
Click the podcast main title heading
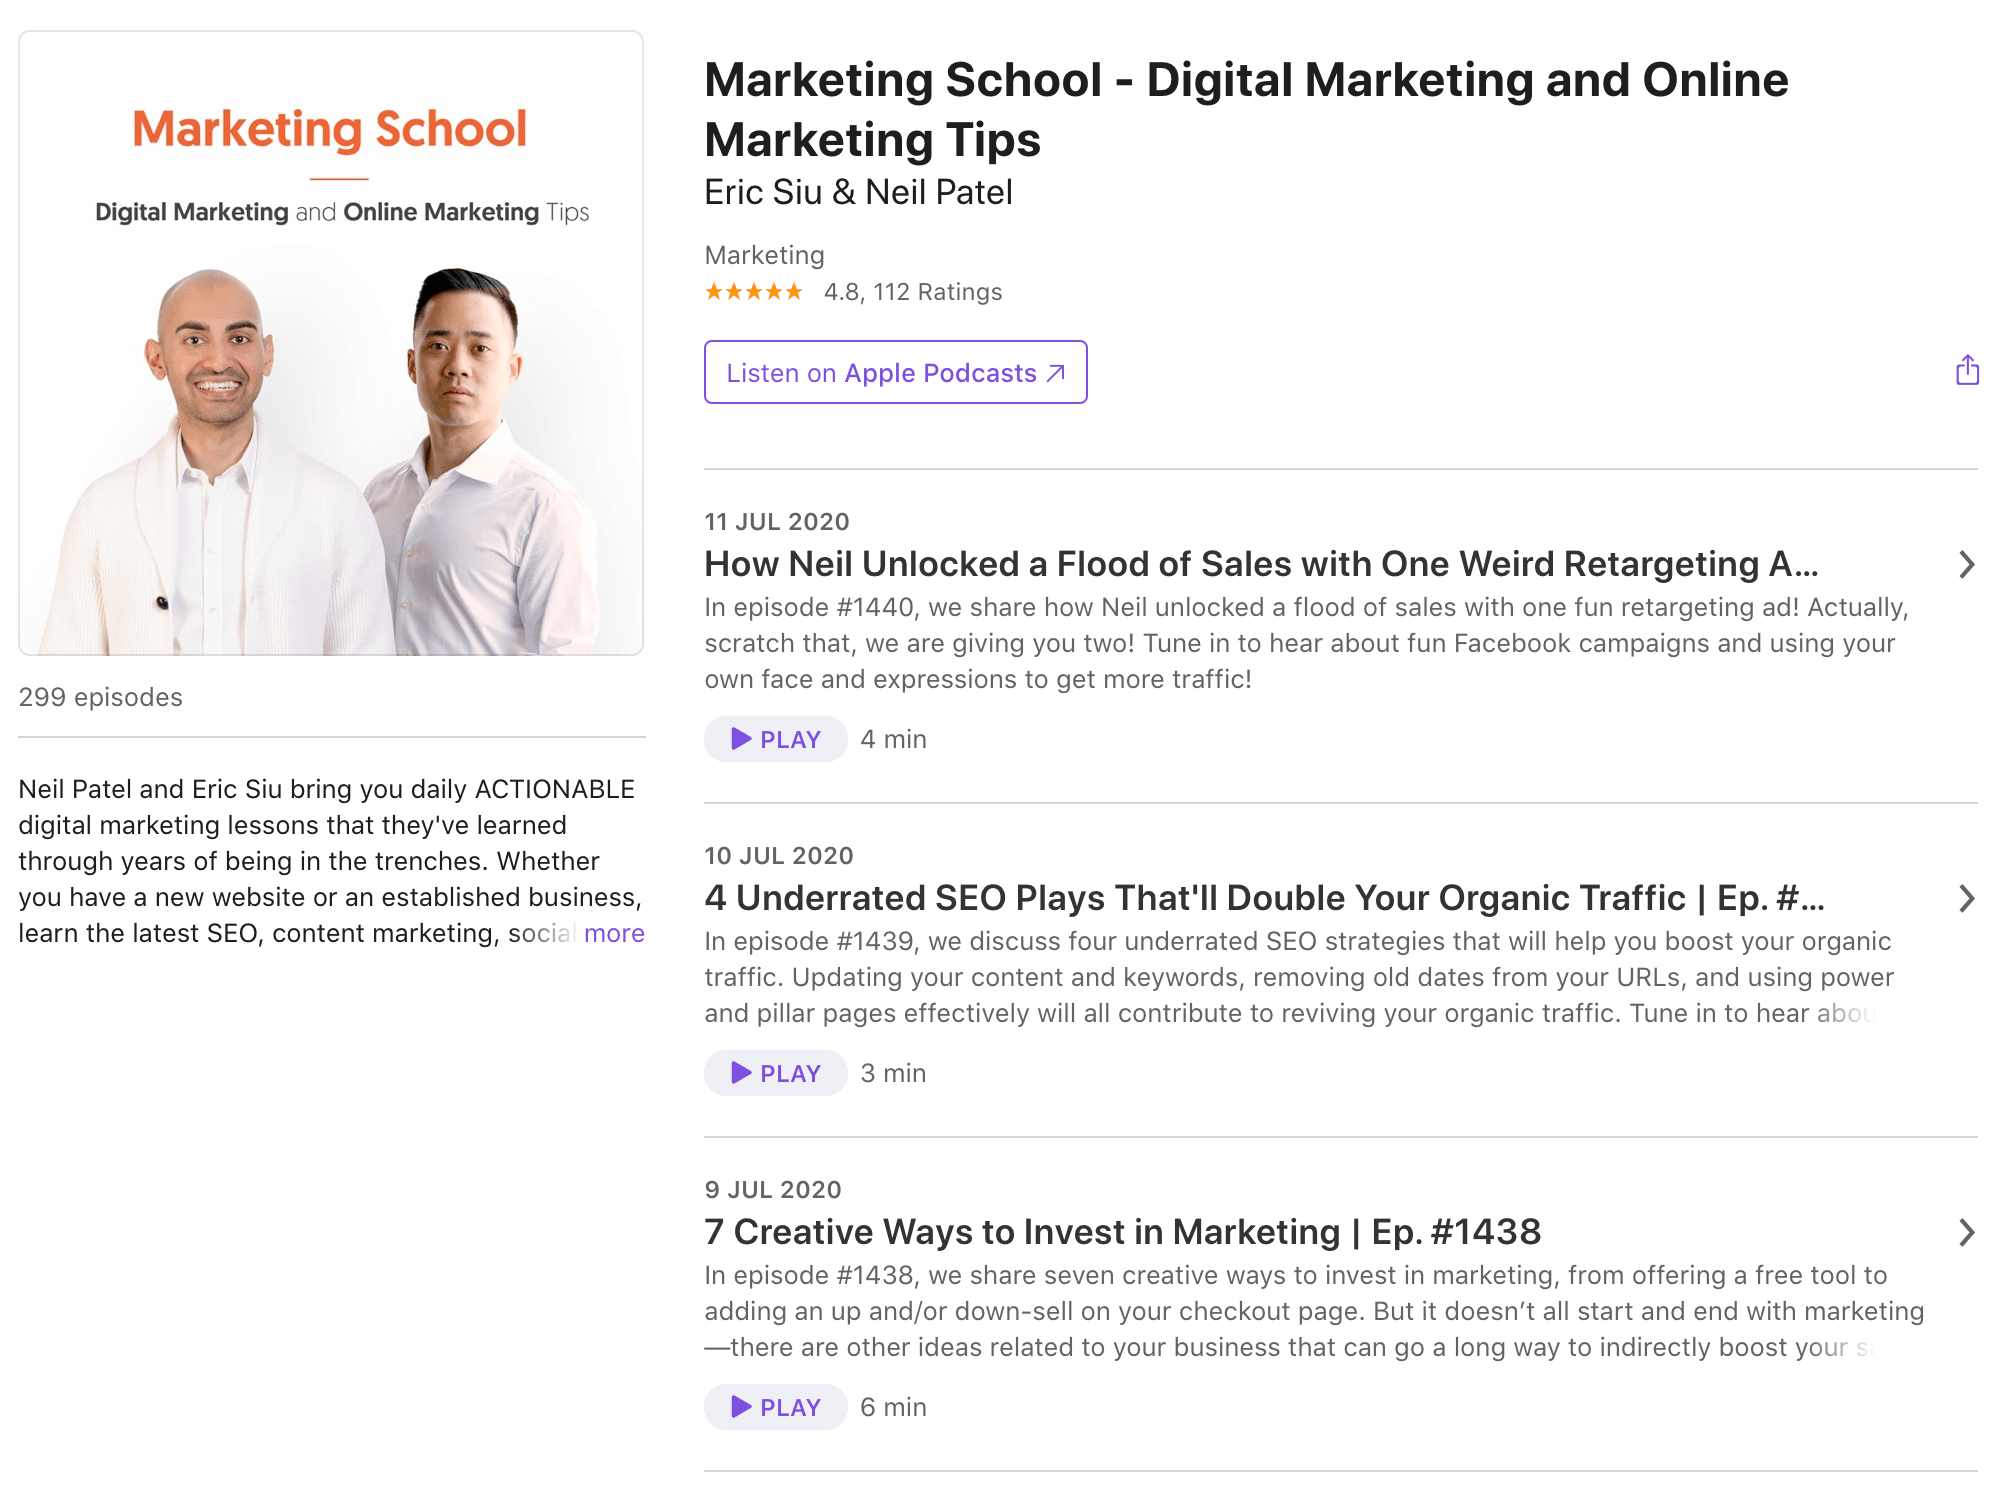(1246, 109)
